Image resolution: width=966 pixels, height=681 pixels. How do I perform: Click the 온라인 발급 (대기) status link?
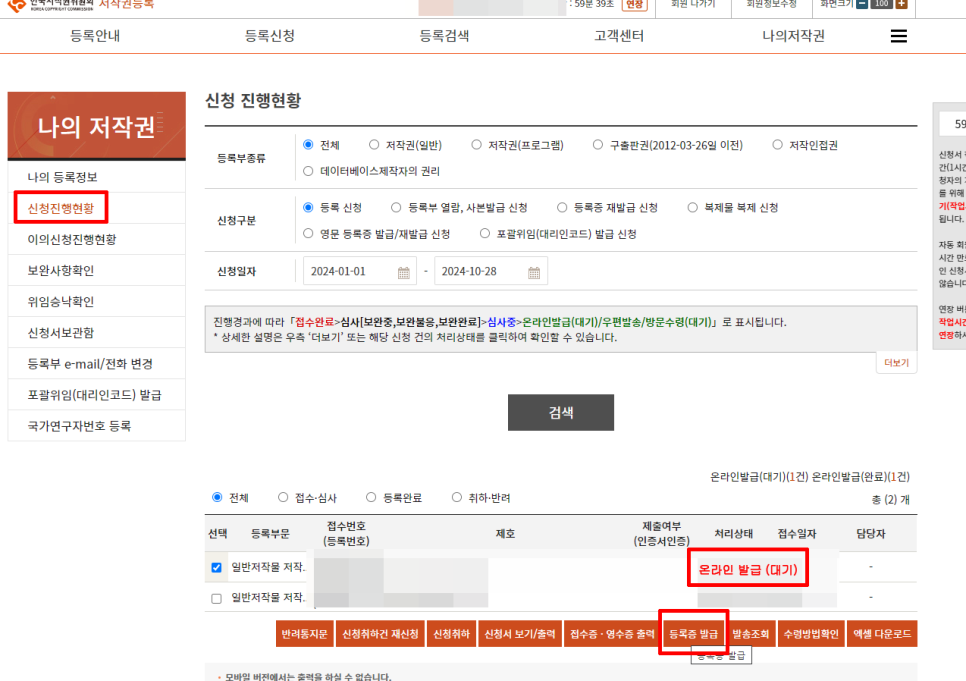coord(749,569)
